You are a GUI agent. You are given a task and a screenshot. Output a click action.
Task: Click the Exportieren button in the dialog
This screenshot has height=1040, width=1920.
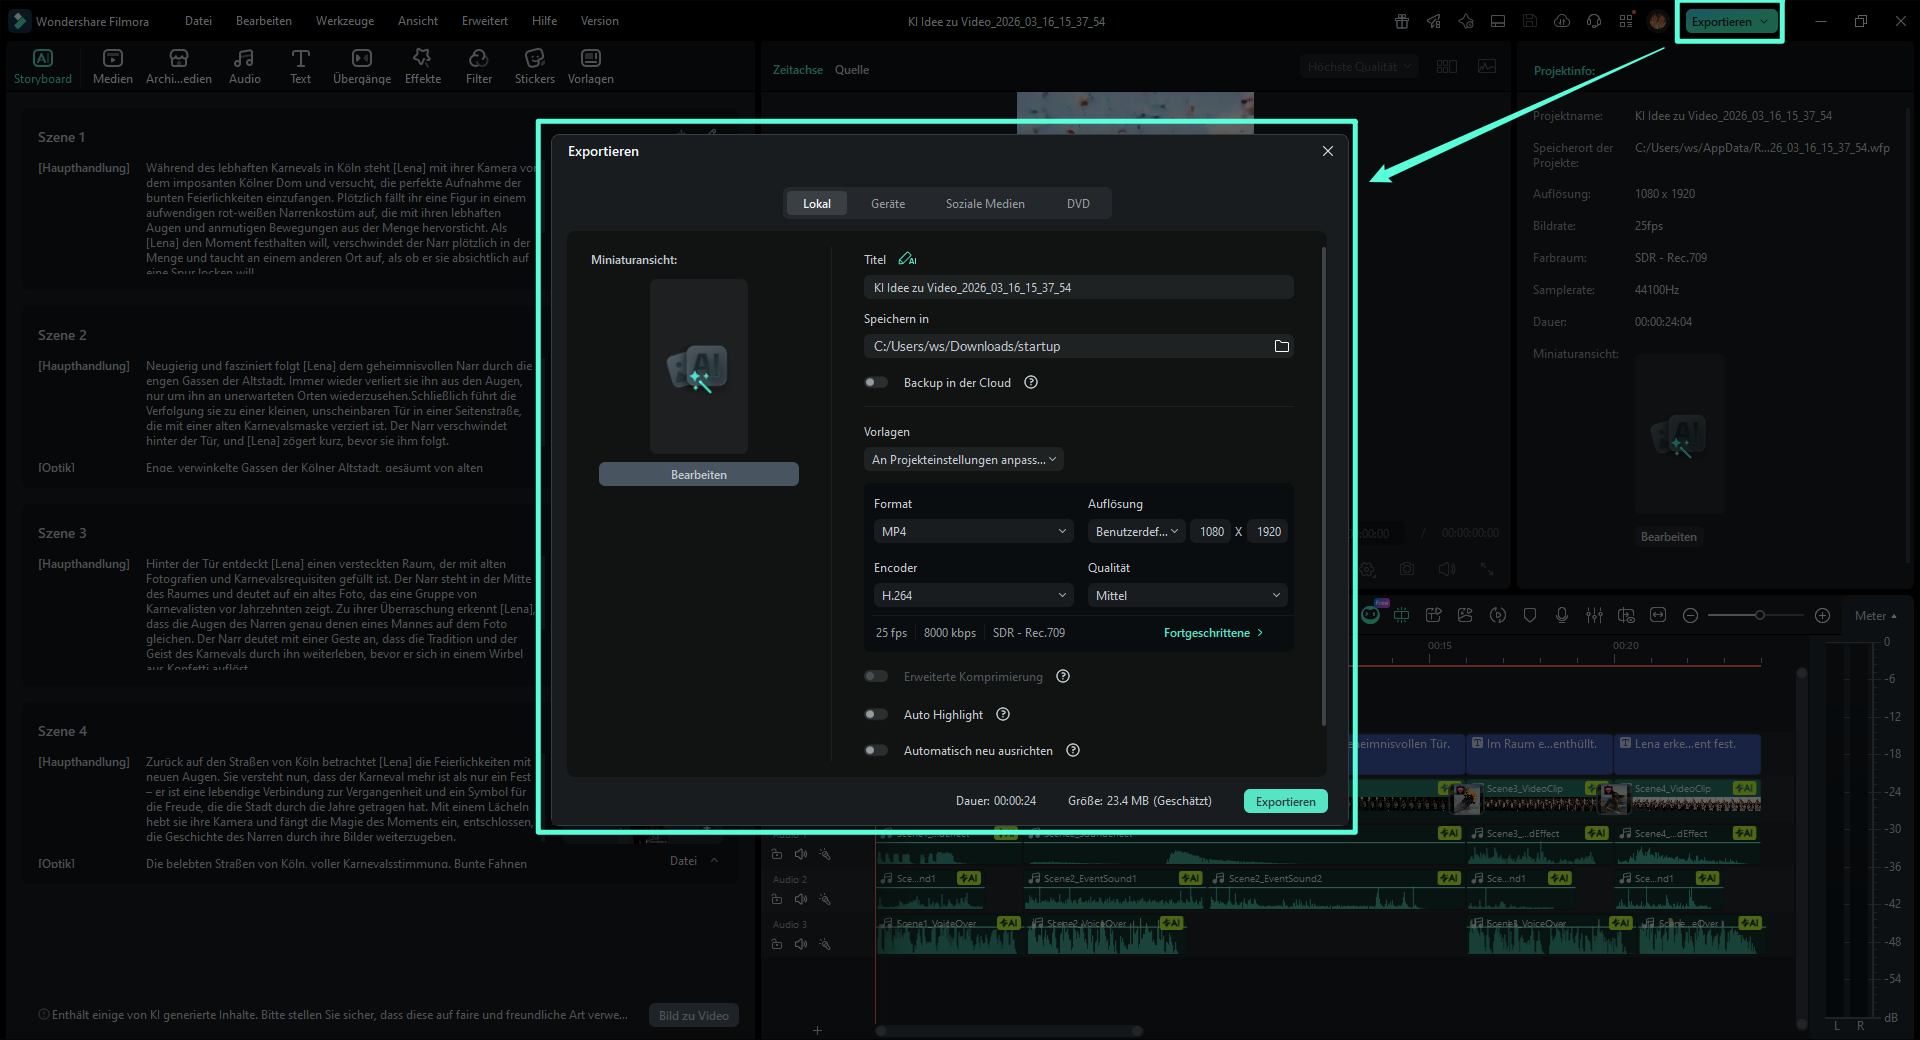[1285, 801]
